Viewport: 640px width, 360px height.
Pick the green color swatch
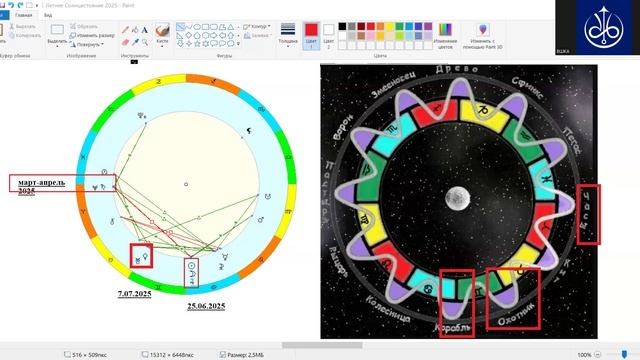pyautogui.click(x=399, y=27)
